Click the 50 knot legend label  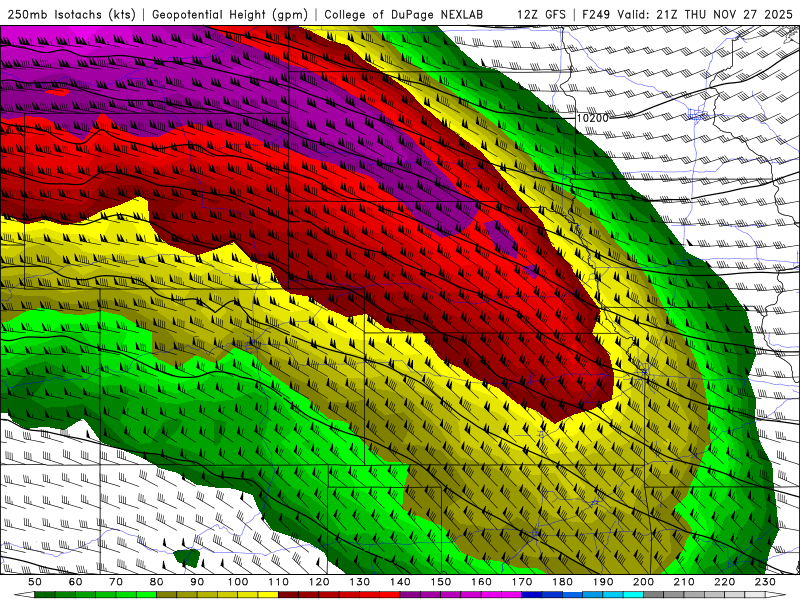[35, 582]
